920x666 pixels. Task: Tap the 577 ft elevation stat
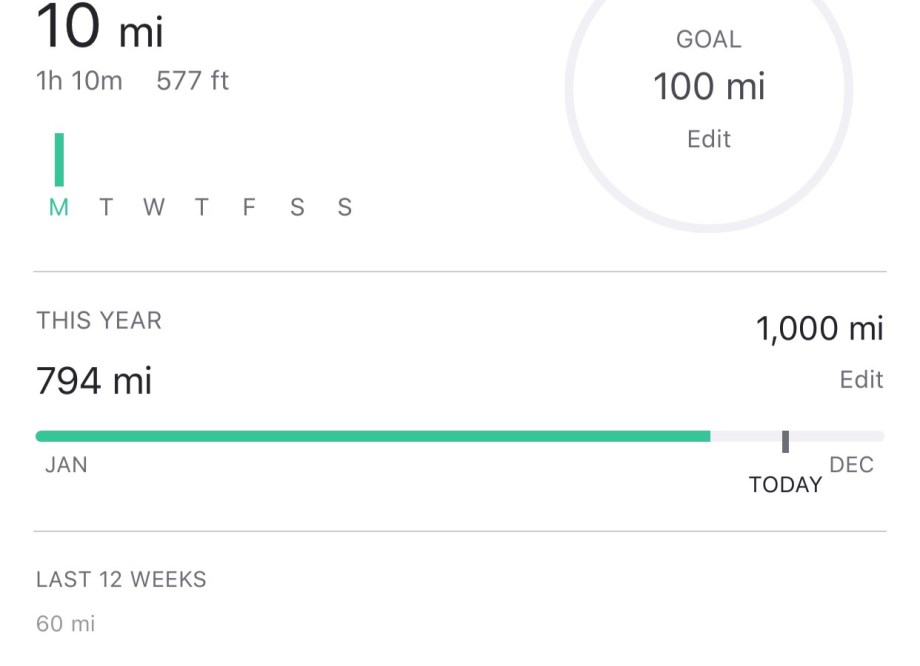(193, 81)
